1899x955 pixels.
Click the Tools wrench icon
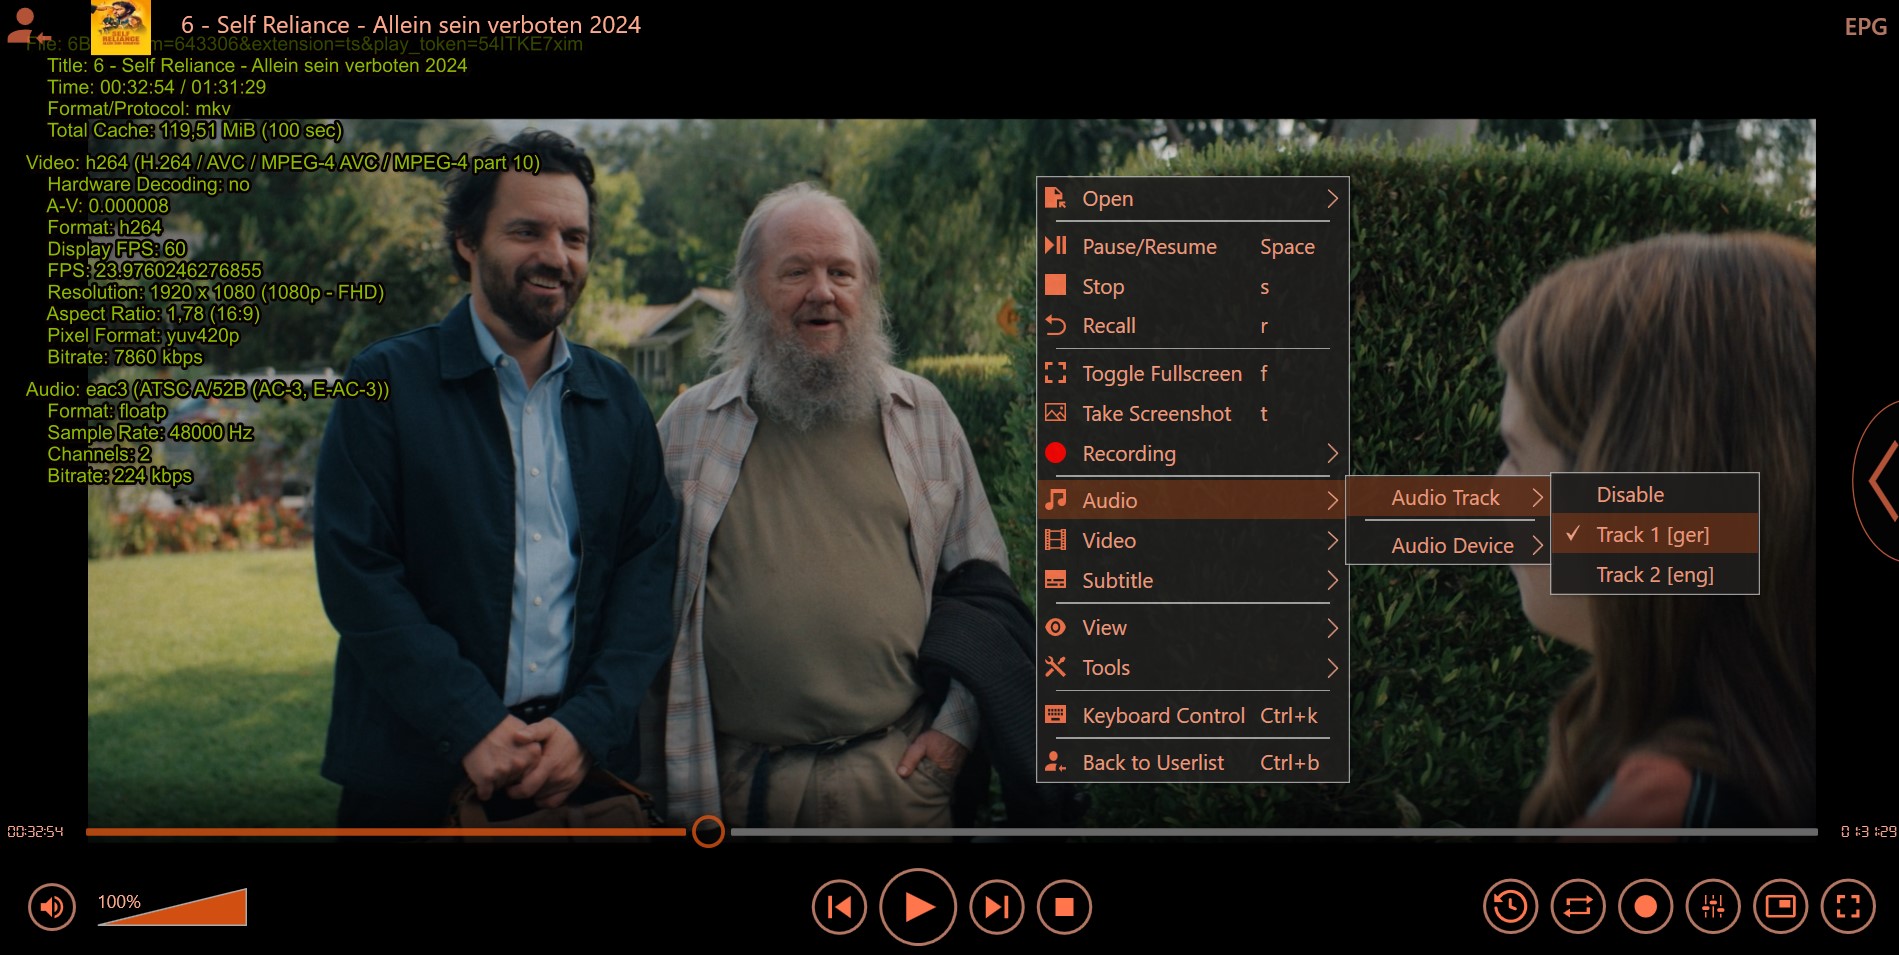pyautogui.click(x=1055, y=666)
